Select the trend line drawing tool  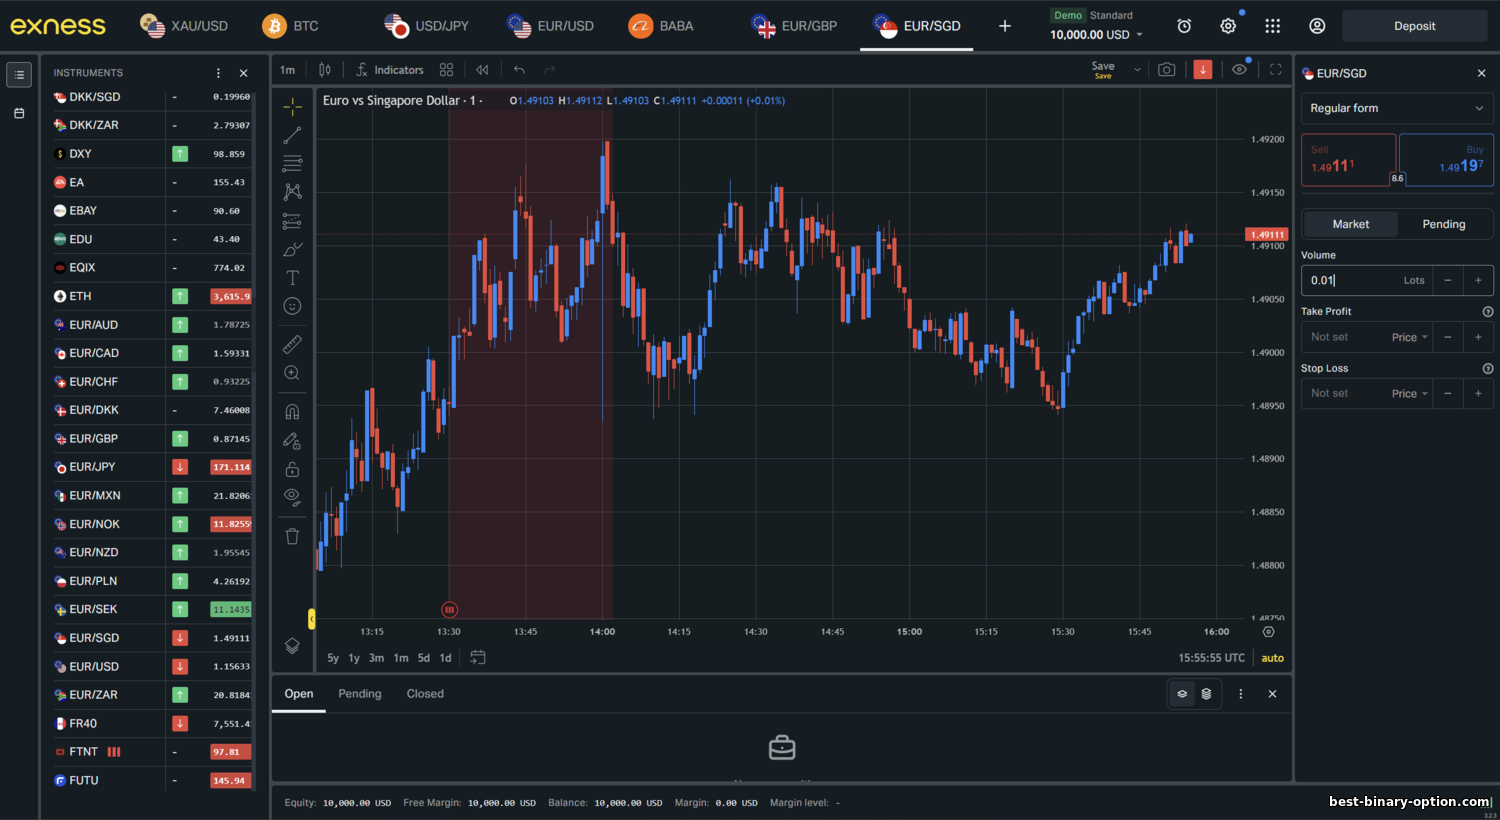pyautogui.click(x=292, y=135)
